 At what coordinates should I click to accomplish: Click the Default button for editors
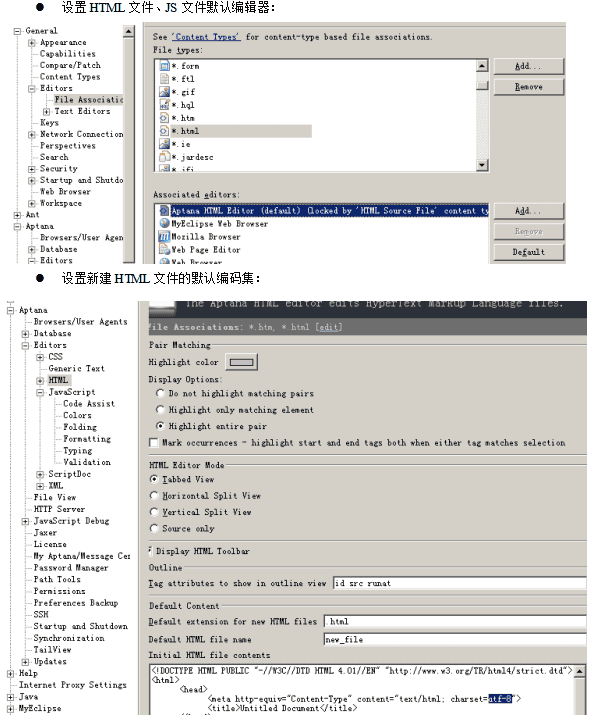coord(529,252)
